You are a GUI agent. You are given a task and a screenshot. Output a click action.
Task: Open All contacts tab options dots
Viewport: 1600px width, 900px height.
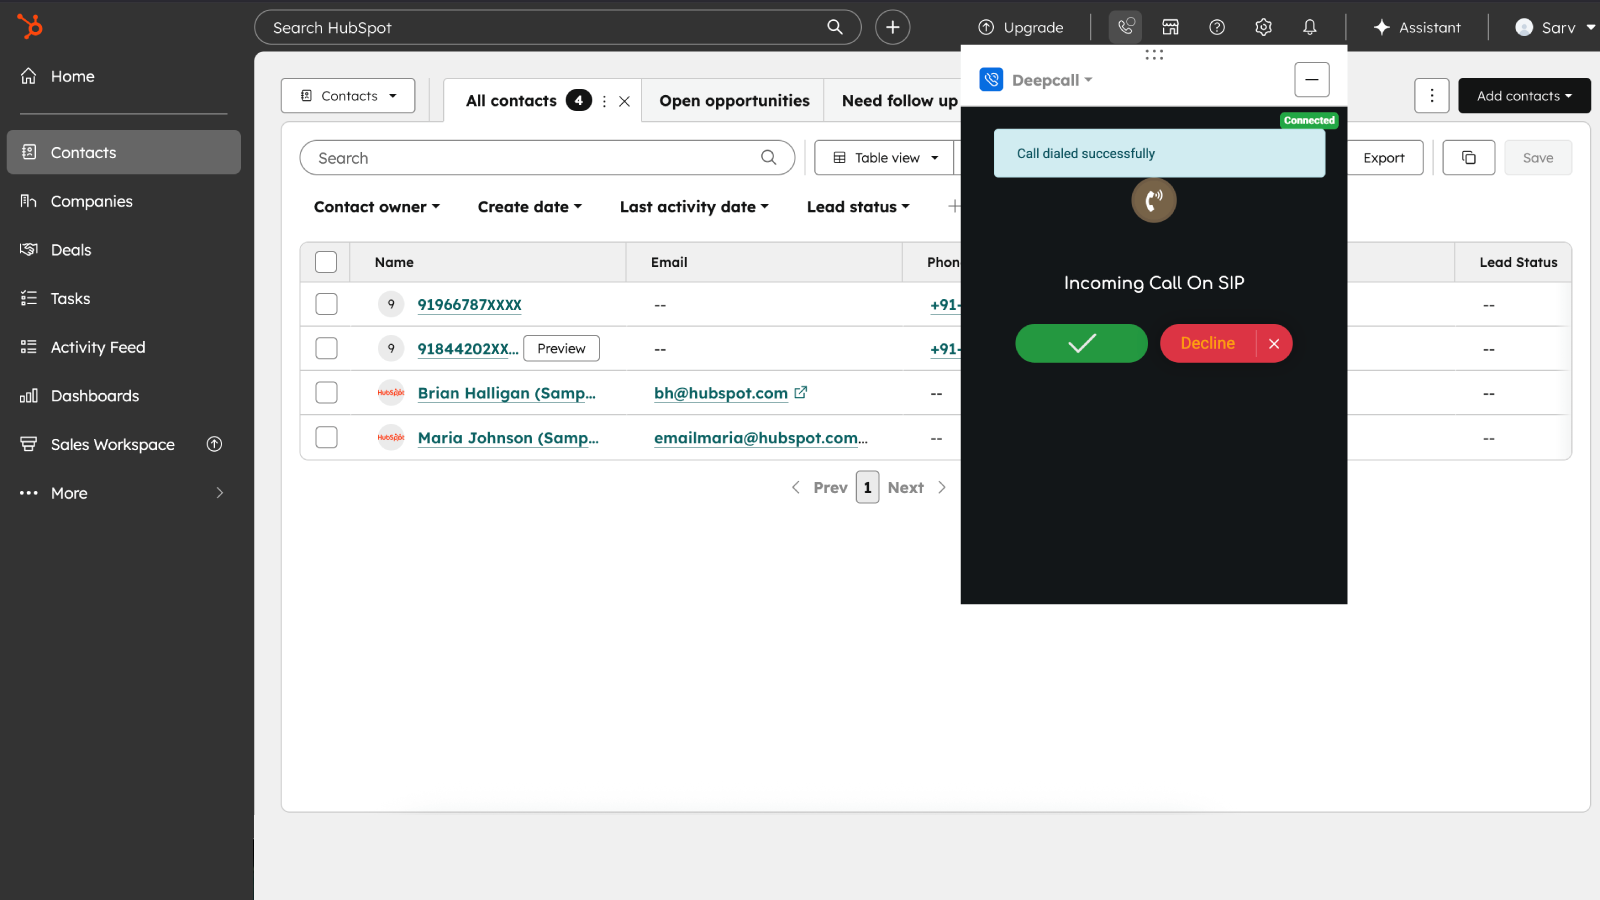point(604,101)
